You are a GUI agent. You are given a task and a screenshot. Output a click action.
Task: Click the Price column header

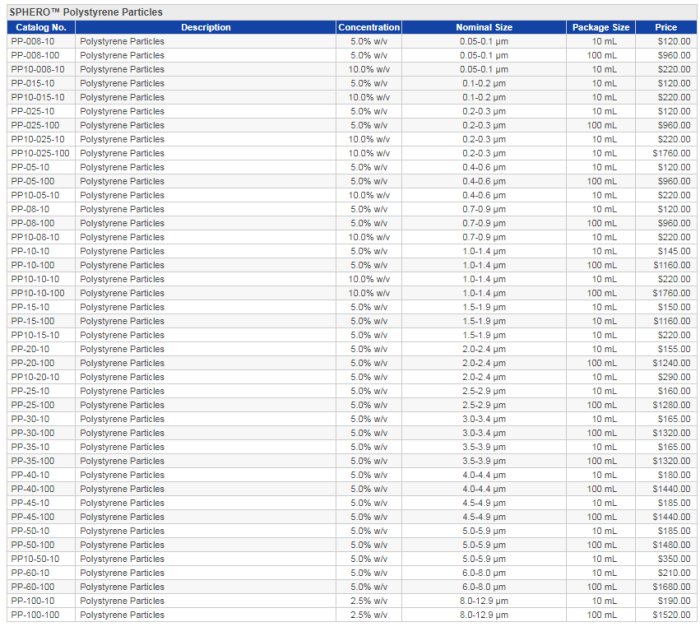click(666, 27)
